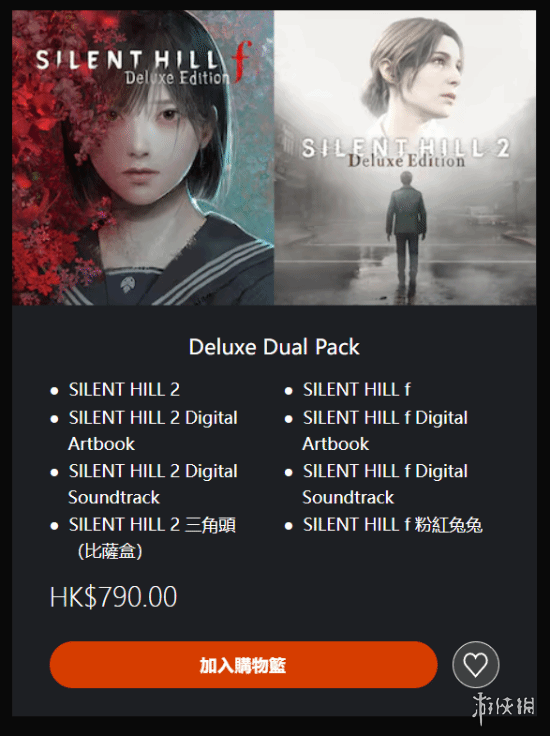The image size is (550, 736).
Task: Click the 游侠网 watermark logo
Action: (503, 708)
